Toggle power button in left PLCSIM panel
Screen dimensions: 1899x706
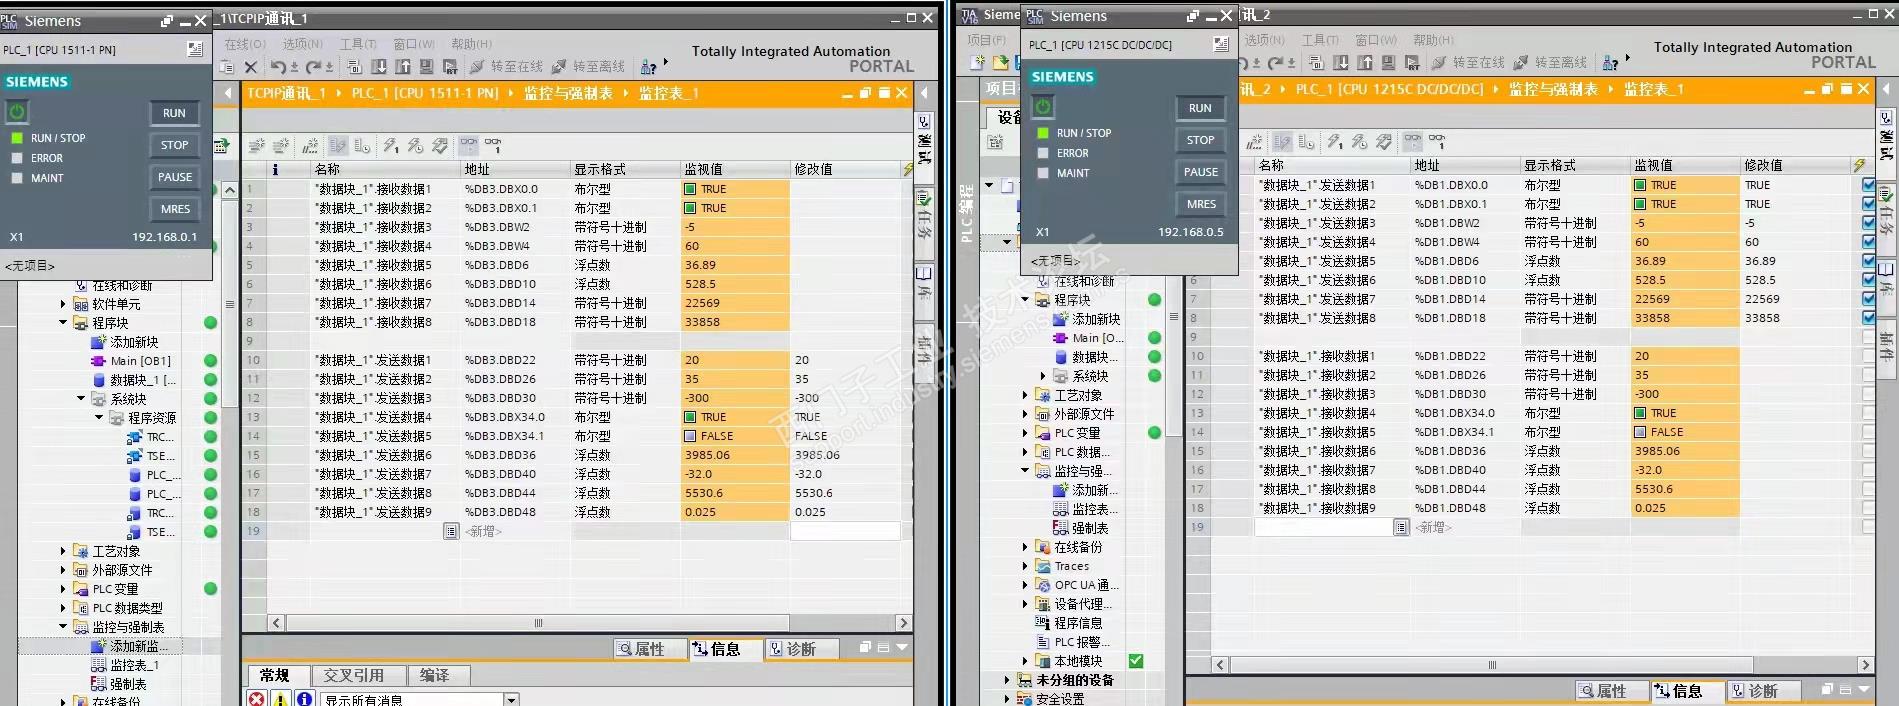pos(17,112)
